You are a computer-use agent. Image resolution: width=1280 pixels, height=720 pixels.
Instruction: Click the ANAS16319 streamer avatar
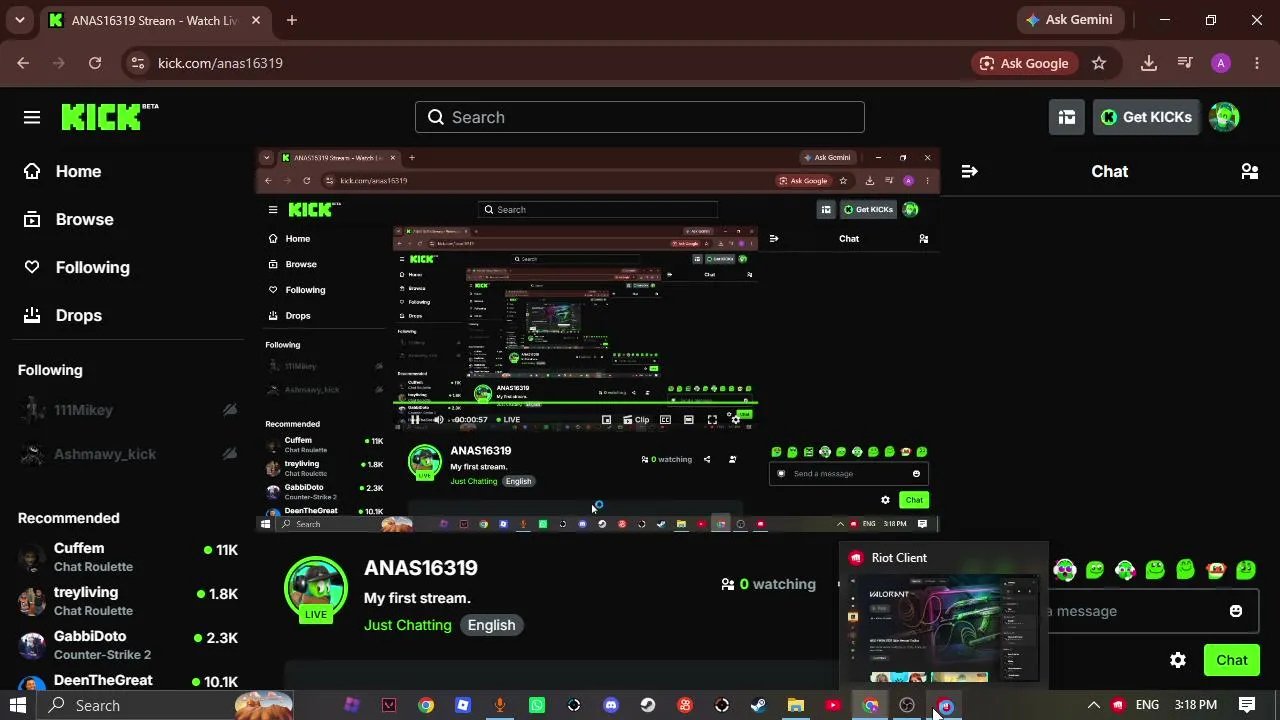(316, 588)
